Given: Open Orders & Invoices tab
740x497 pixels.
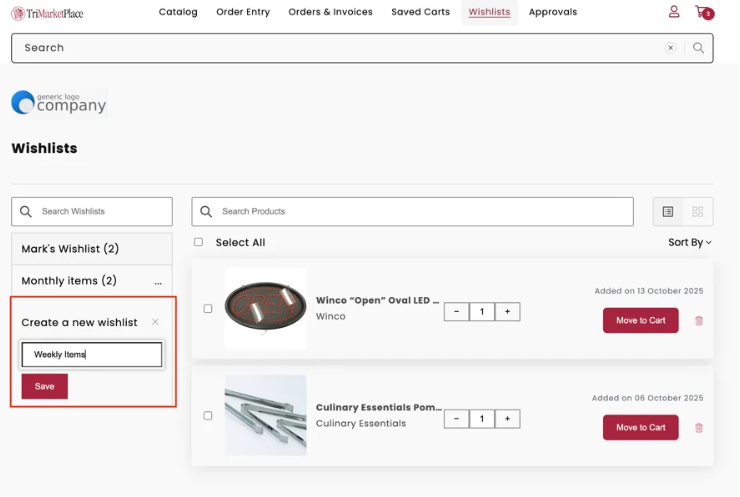Looking at the screenshot, I should pyautogui.click(x=330, y=12).
